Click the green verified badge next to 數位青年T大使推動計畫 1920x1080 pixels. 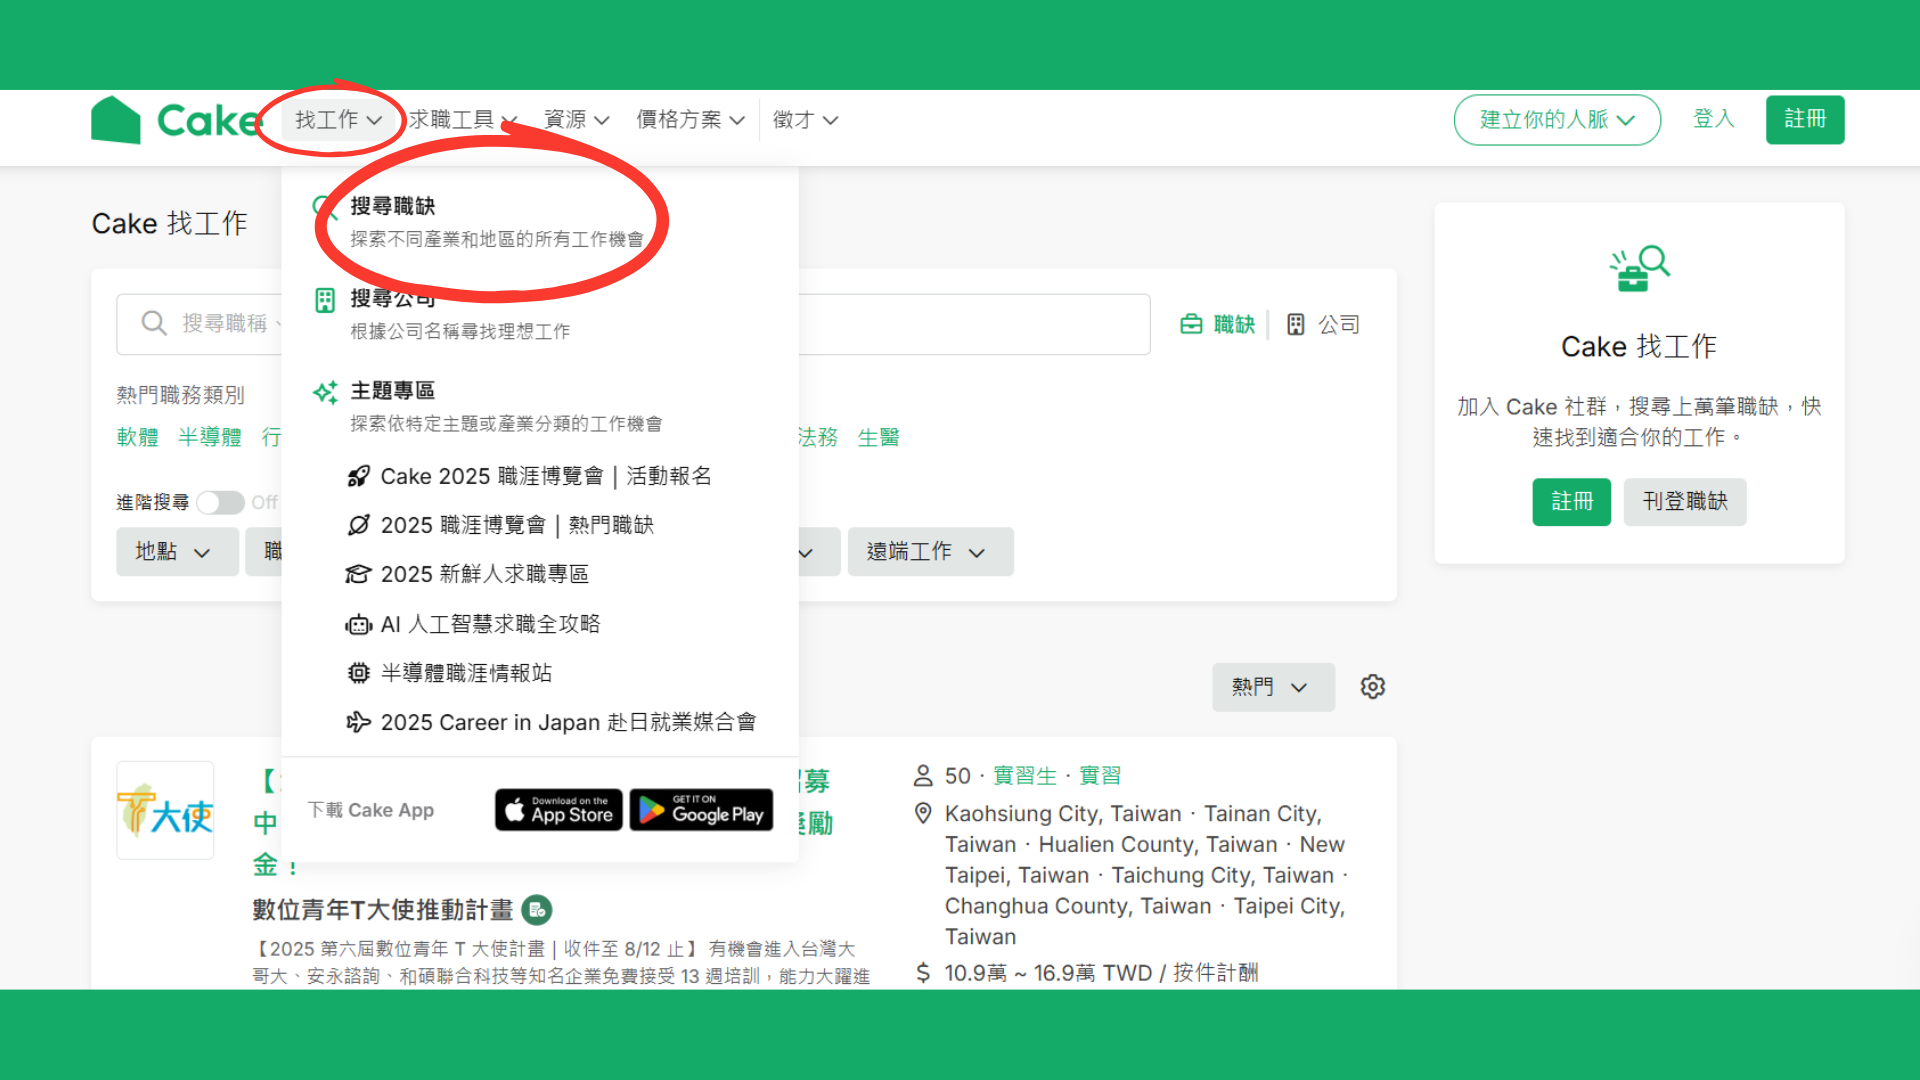point(537,910)
